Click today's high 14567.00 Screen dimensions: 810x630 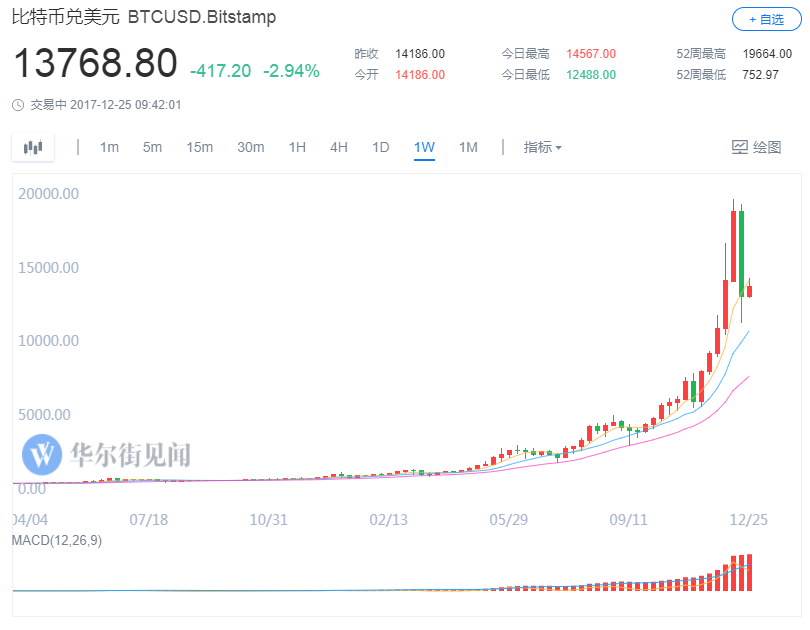click(x=591, y=54)
